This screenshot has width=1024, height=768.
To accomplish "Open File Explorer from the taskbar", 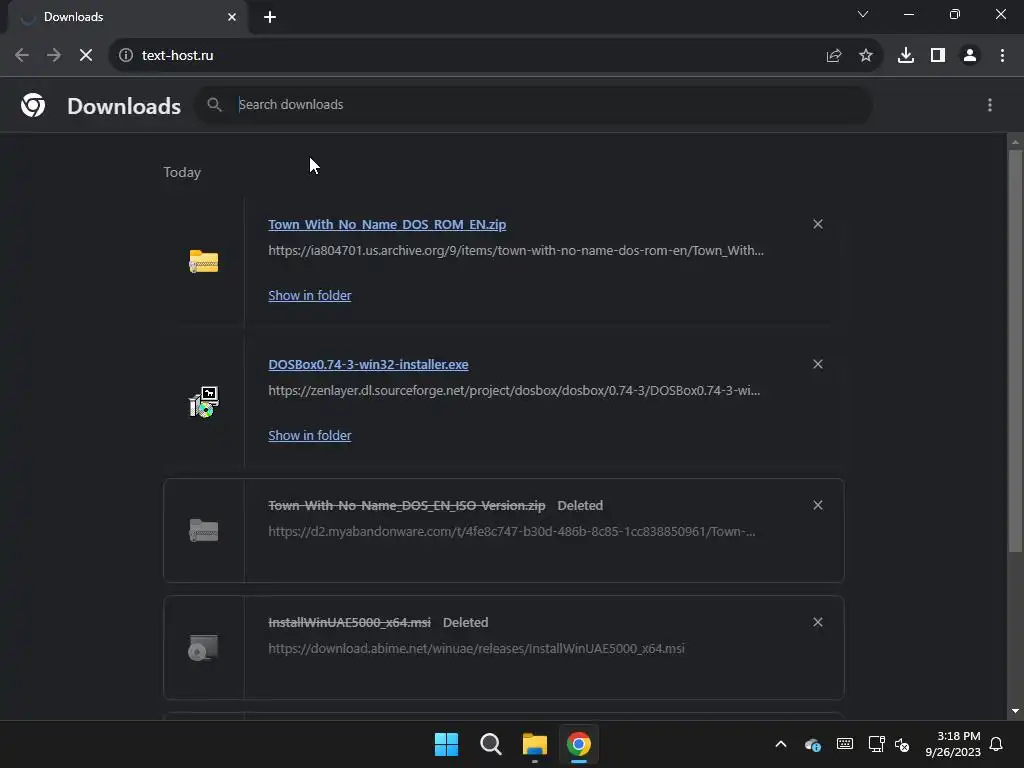I will pyautogui.click(x=534, y=744).
